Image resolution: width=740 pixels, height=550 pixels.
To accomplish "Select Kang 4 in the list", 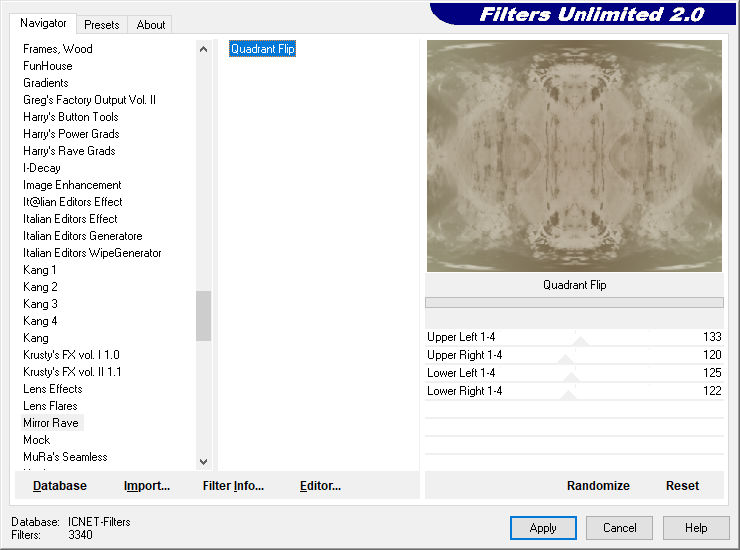I will click(x=40, y=321).
